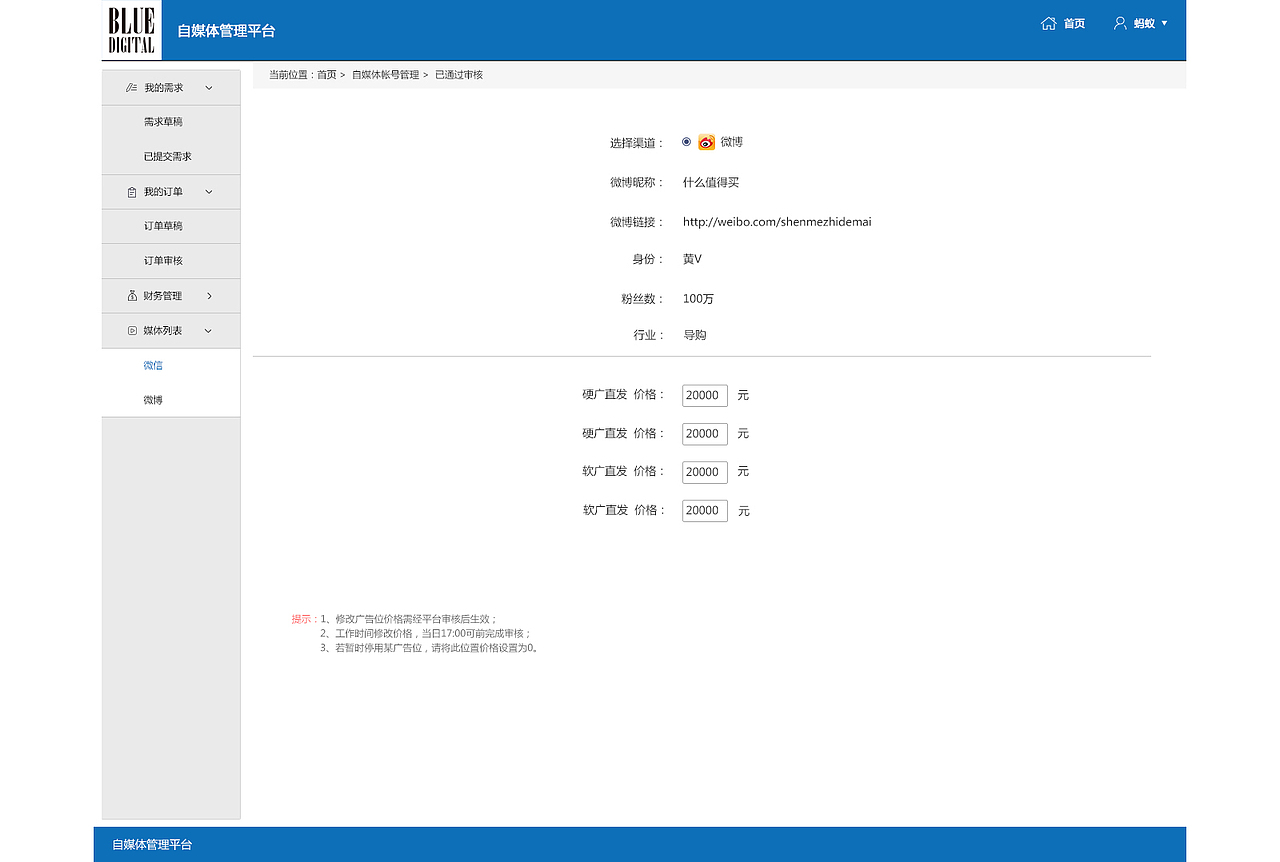Click the footer text 自媒体管理平台
The width and height of the screenshot is (1280, 862).
152,845
